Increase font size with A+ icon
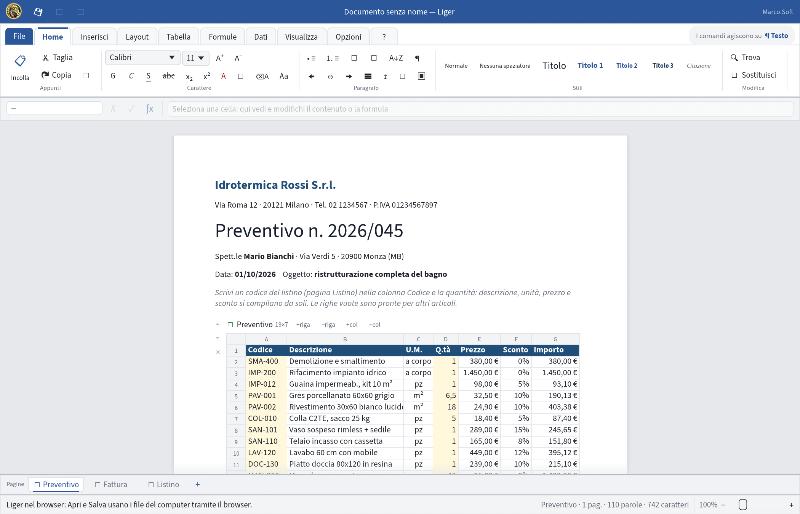 (x=219, y=58)
